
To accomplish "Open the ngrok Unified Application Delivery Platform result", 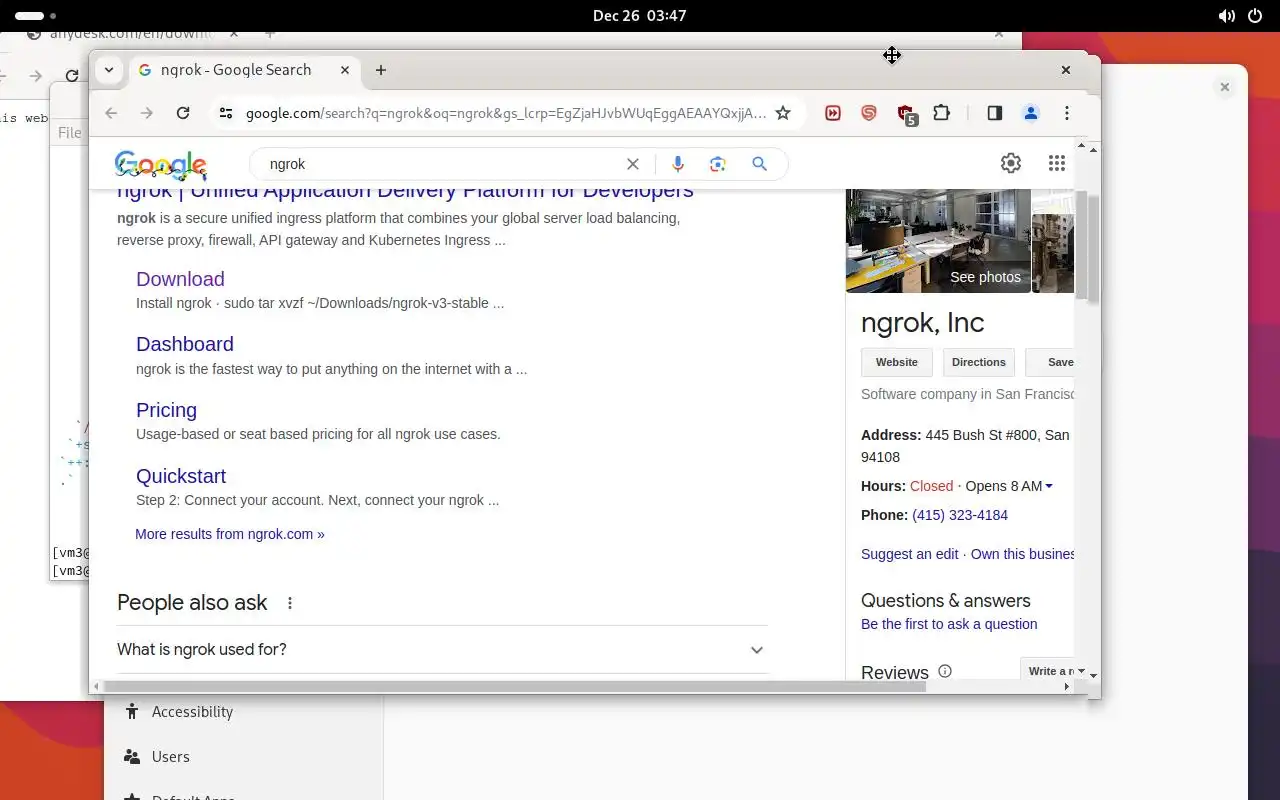I will pos(405,190).
